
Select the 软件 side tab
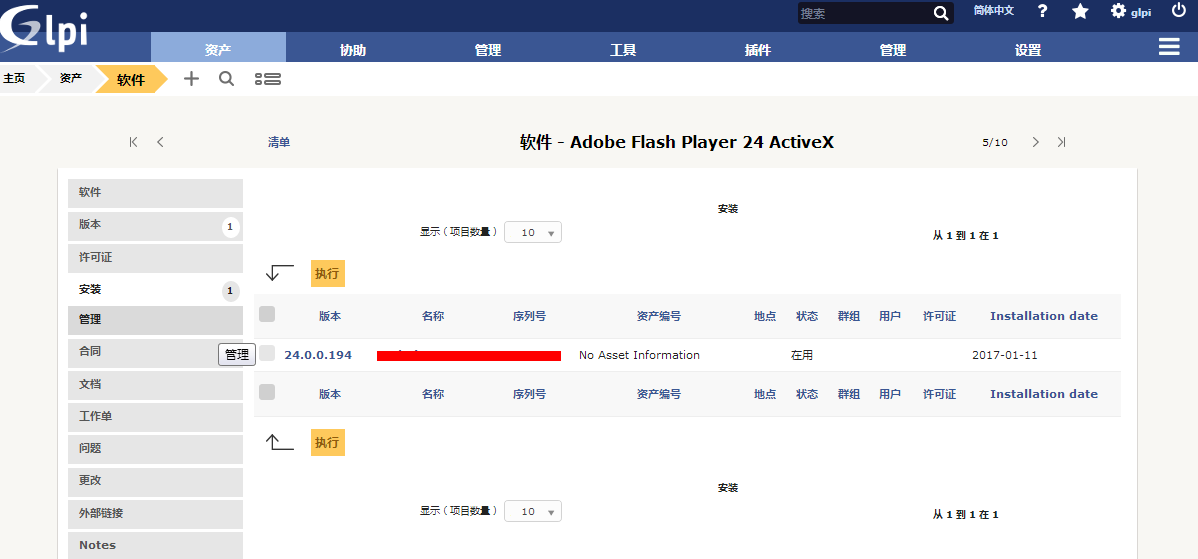(x=155, y=192)
